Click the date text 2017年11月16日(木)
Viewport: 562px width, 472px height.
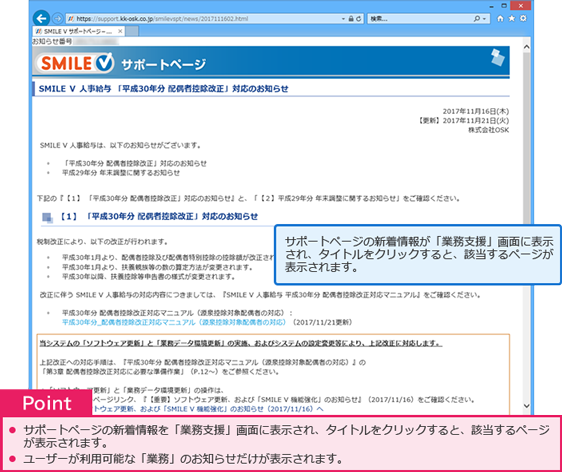click(x=476, y=111)
